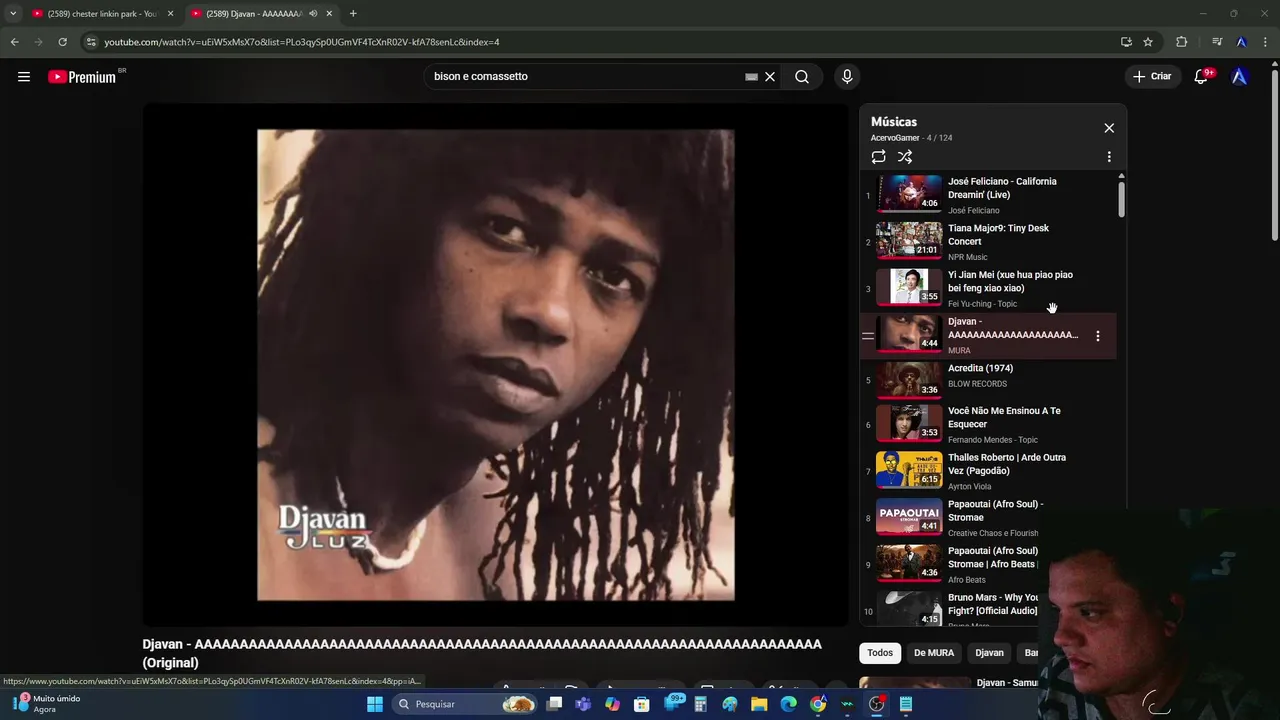
Task: Open Microsoft Store taskbar icon
Action: (x=642, y=704)
